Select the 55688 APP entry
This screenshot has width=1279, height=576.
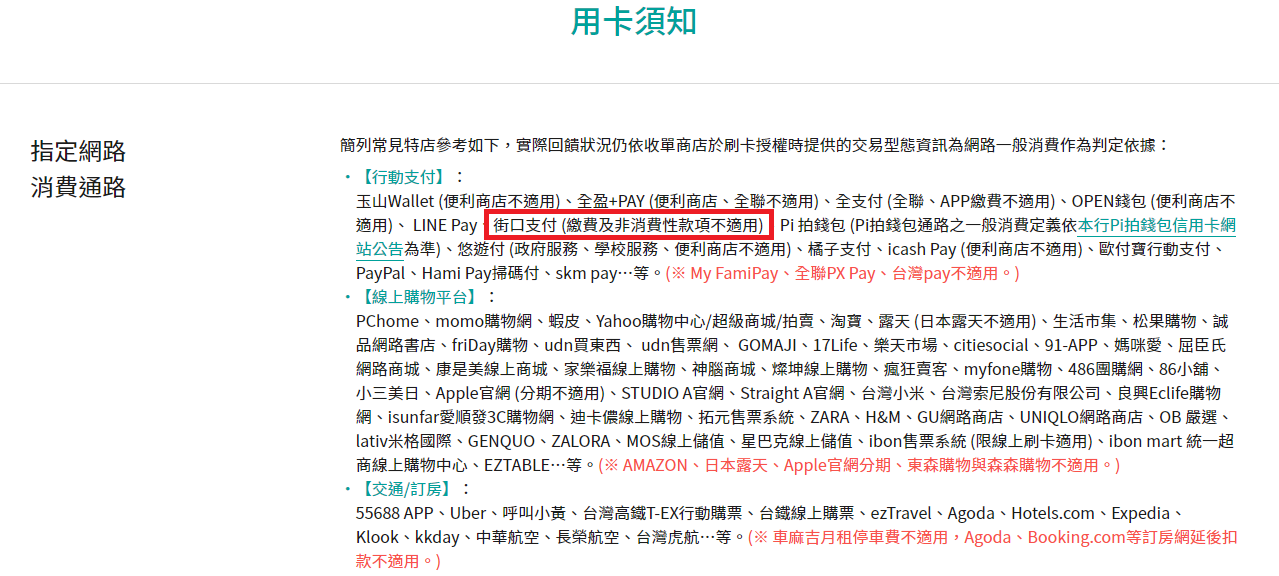pyautogui.click(x=394, y=513)
